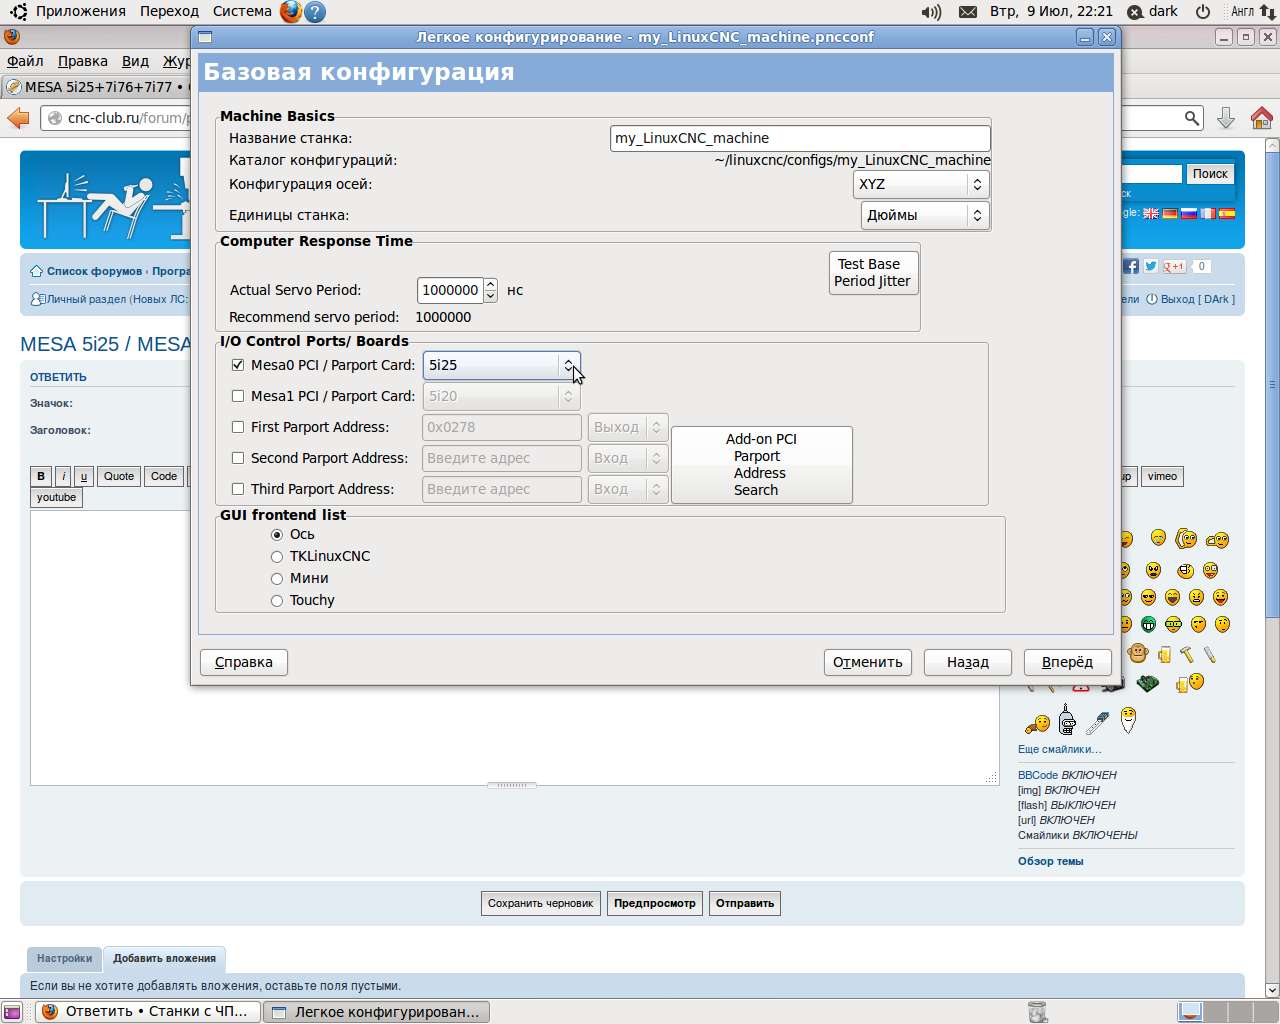Open Firefox Правка menu

(x=82, y=61)
